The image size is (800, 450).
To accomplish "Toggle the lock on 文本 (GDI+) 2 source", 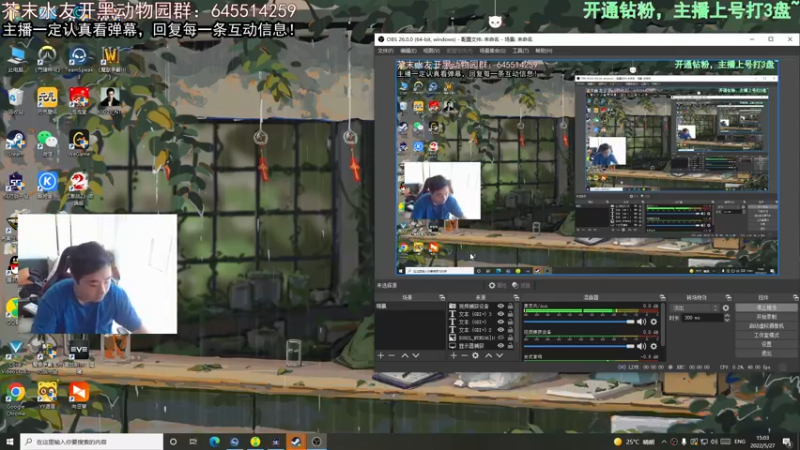I will (x=510, y=330).
